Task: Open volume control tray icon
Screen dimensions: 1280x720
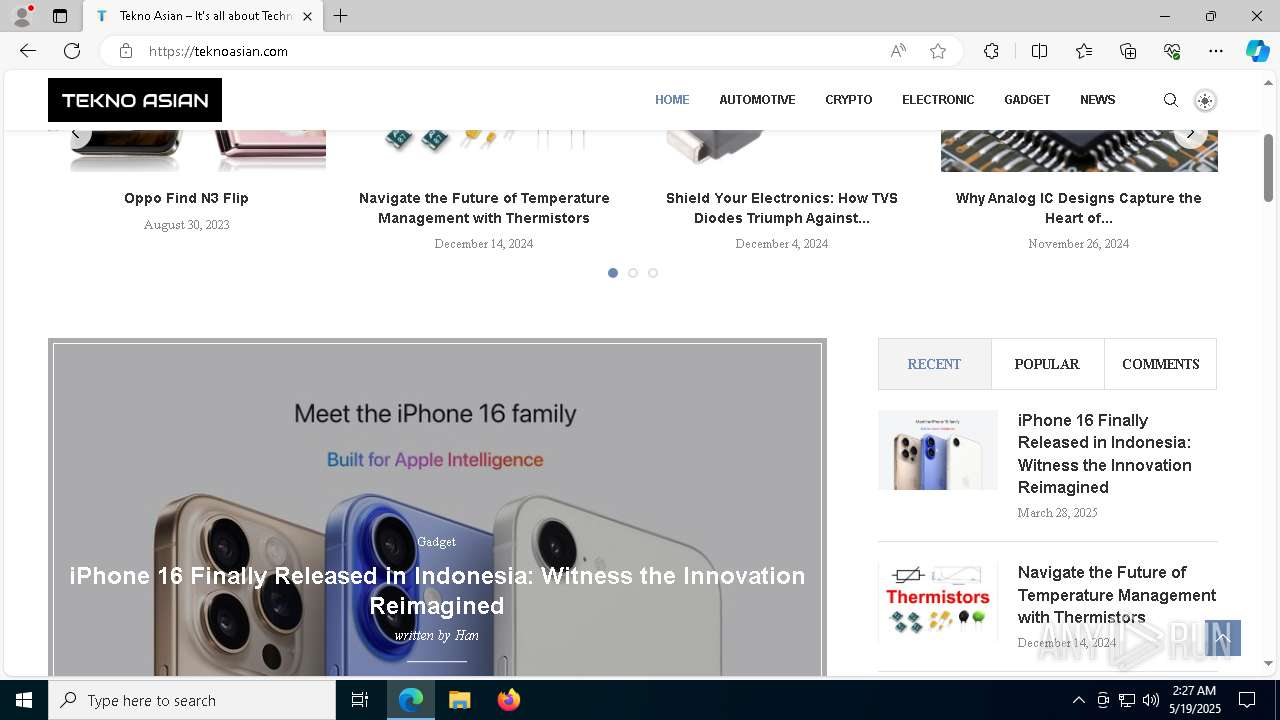Action: click(x=1151, y=700)
